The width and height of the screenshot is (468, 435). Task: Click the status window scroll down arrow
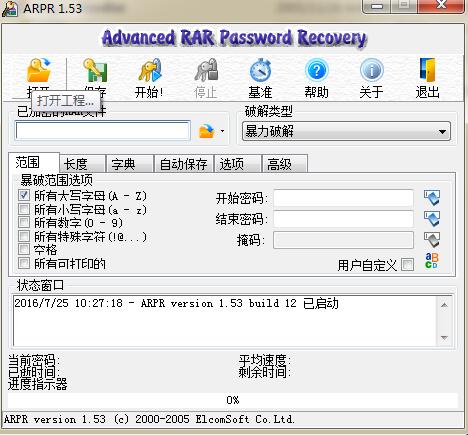(x=444, y=337)
